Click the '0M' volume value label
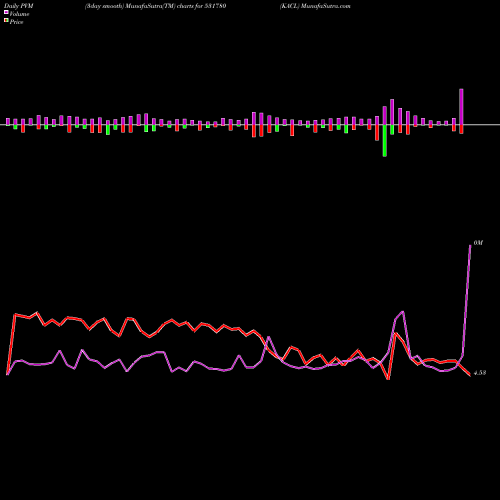This screenshot has width=500, height=500. coord(478,243)
